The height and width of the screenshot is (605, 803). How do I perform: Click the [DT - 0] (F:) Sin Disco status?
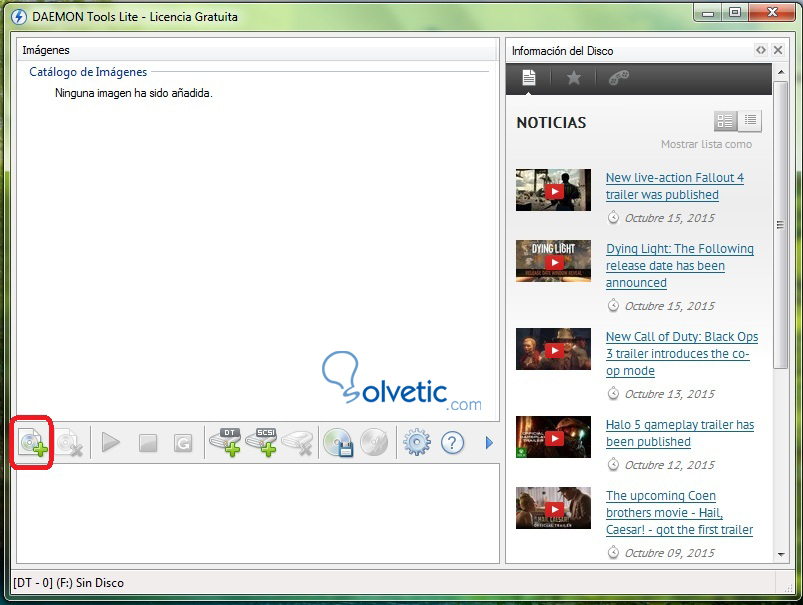tap(69, 582)
